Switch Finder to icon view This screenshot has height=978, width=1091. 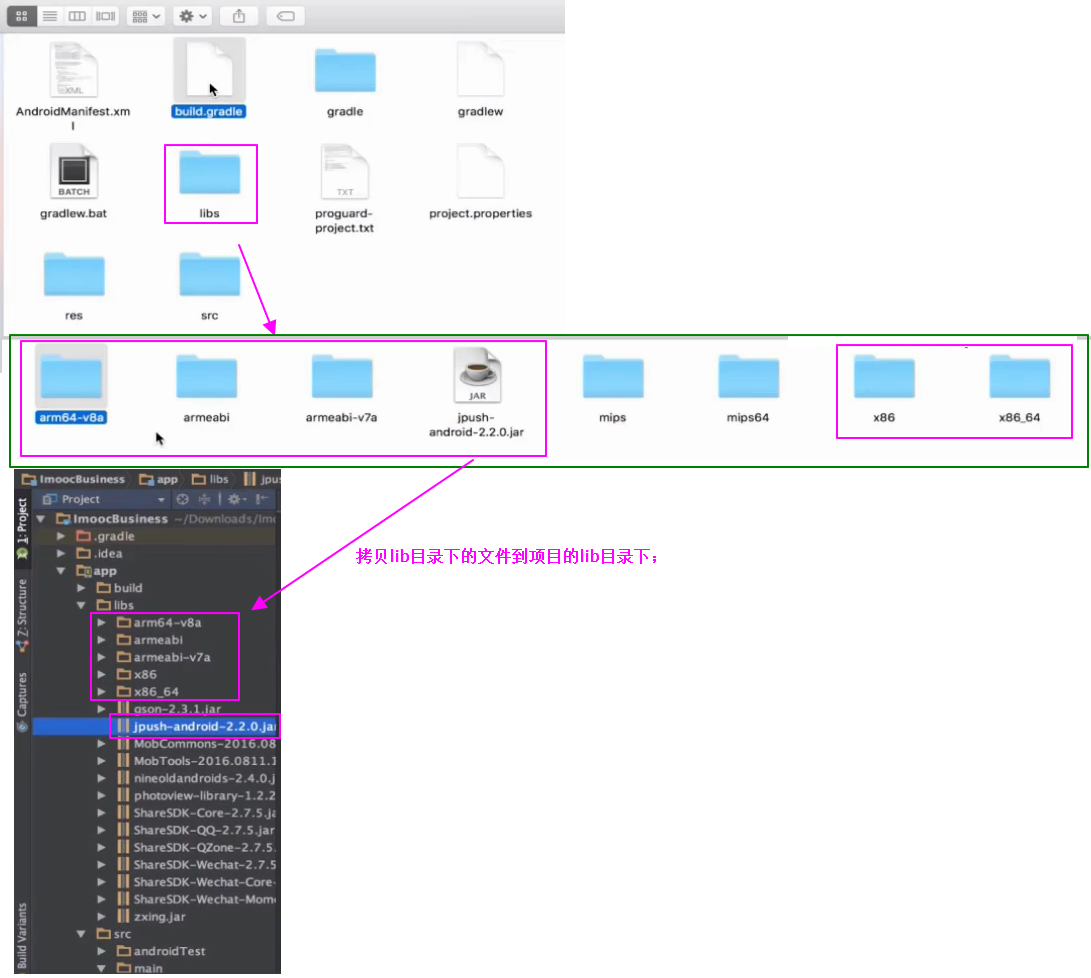point(22,16)
